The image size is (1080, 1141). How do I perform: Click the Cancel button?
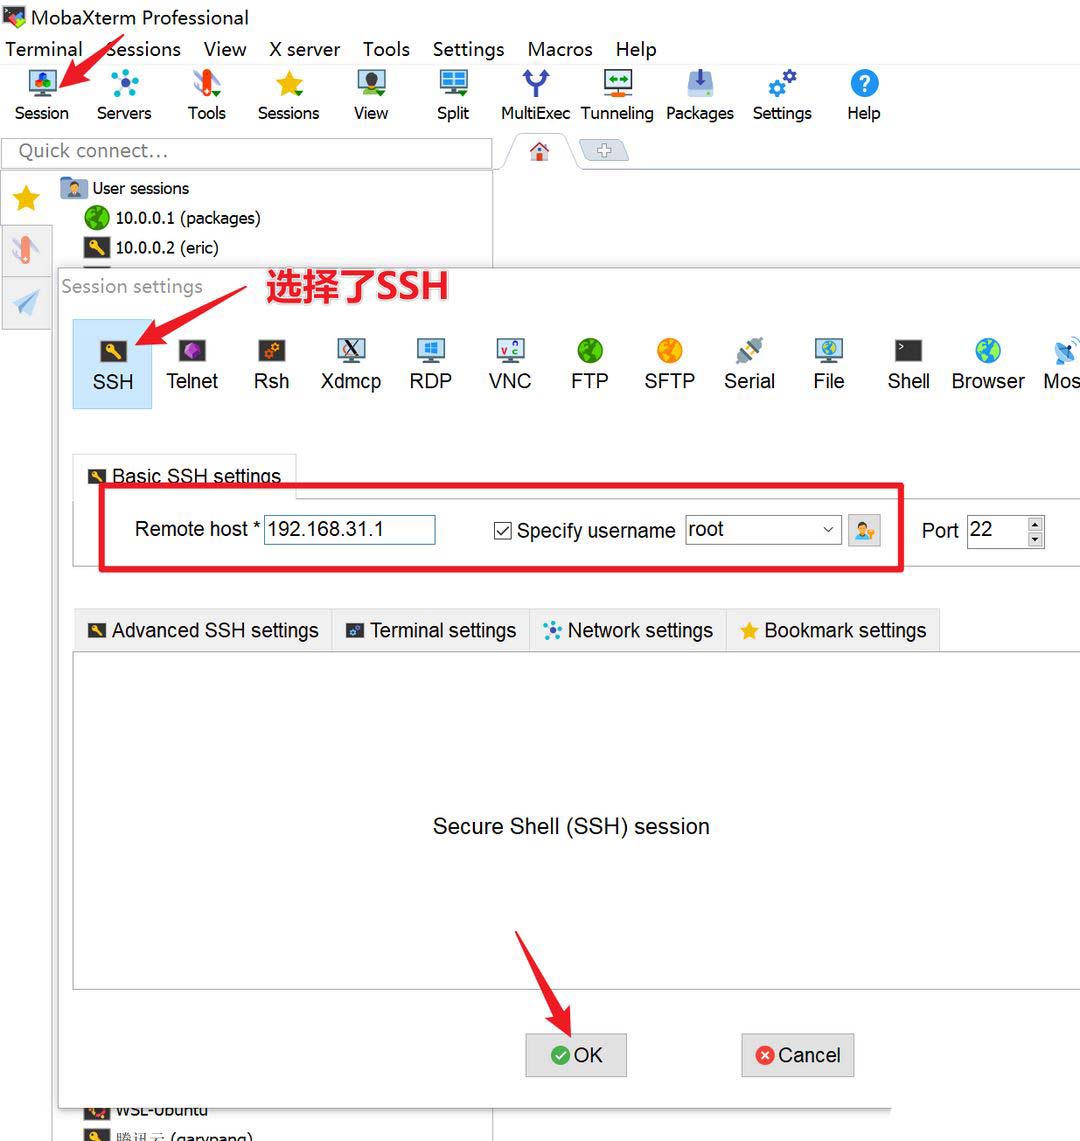(x=798, y=1055)
